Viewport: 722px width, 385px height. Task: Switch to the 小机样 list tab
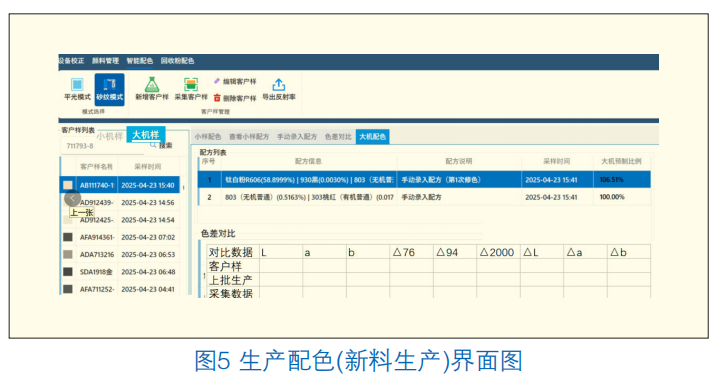tap(110, 136)
